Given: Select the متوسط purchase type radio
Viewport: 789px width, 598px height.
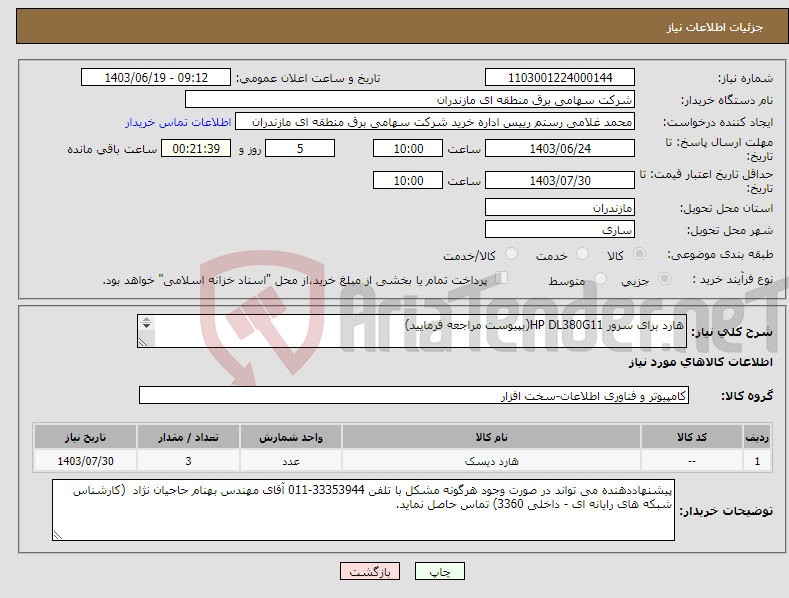Looking at the screenshot, I should [600, 278].
